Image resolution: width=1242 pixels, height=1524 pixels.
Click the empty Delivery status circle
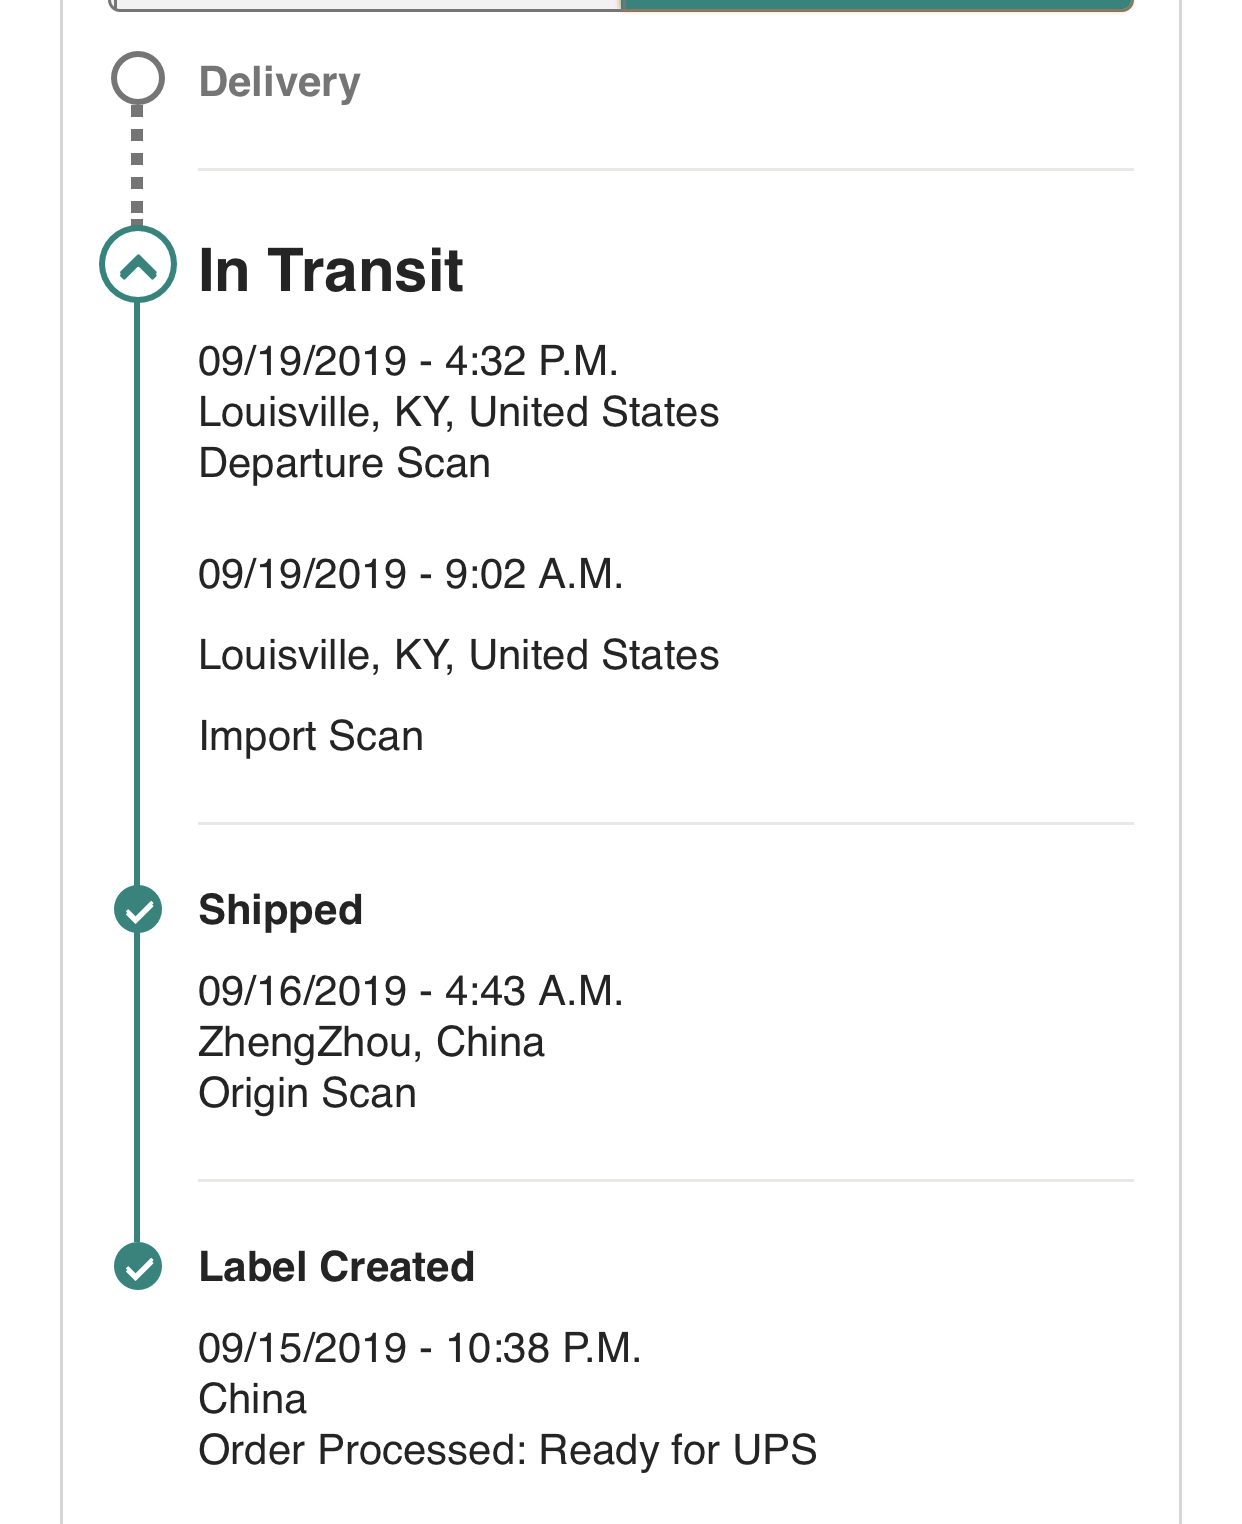coord(138,78)
